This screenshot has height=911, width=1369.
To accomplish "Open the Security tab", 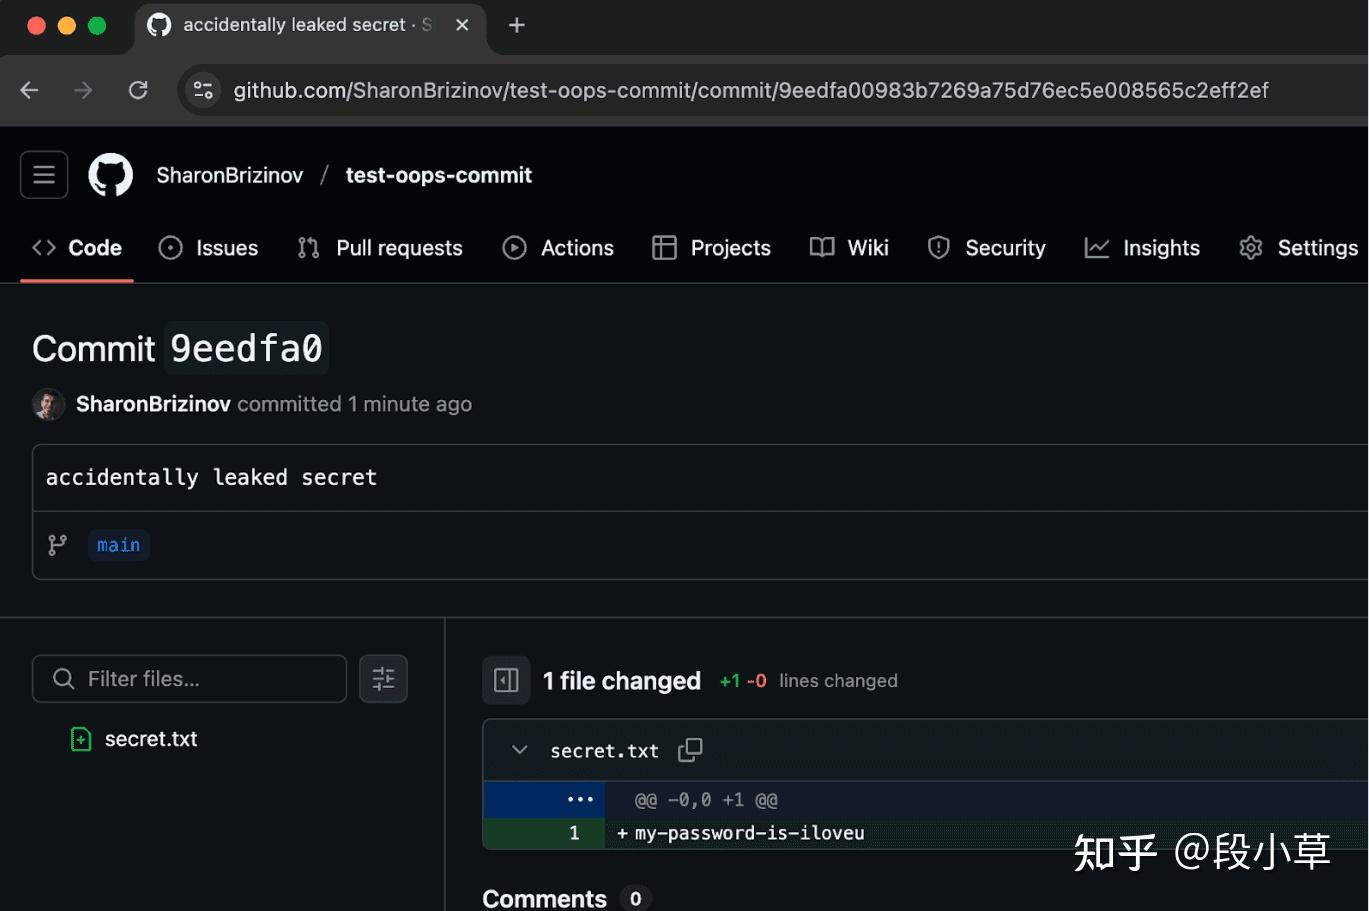I will (x=986, y=248).
